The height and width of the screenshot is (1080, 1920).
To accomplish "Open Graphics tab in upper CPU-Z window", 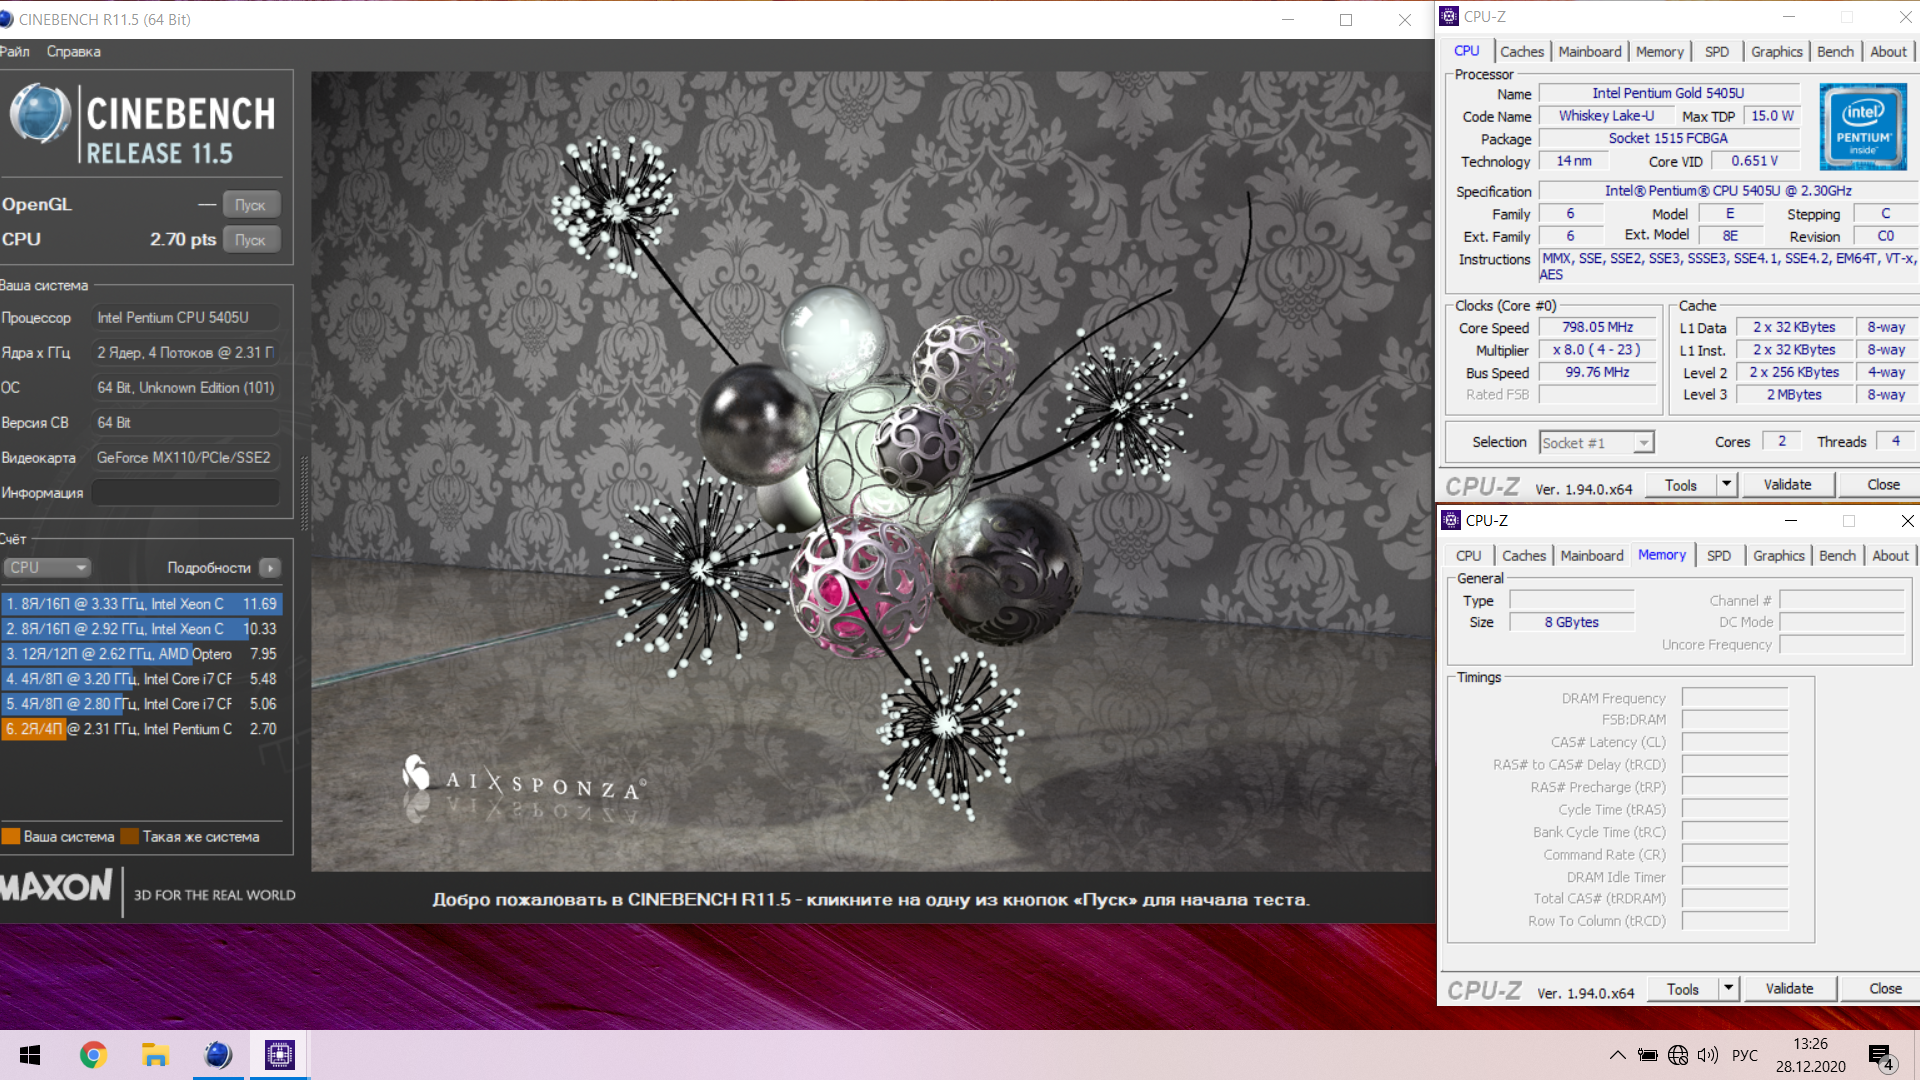I will pyautogui.click(x=1777, y=52).
